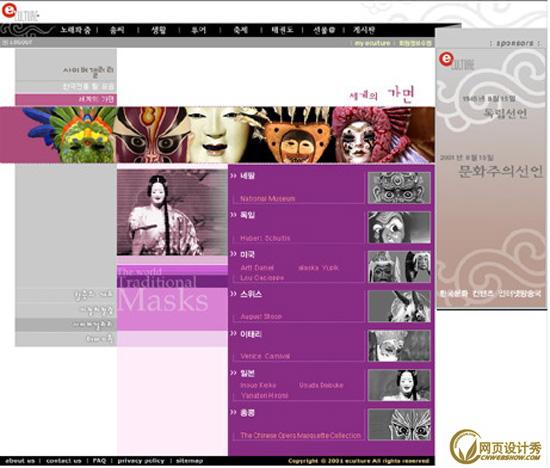
Task: Open the privacy policy footer link
Action: click(x=141, y=461)
